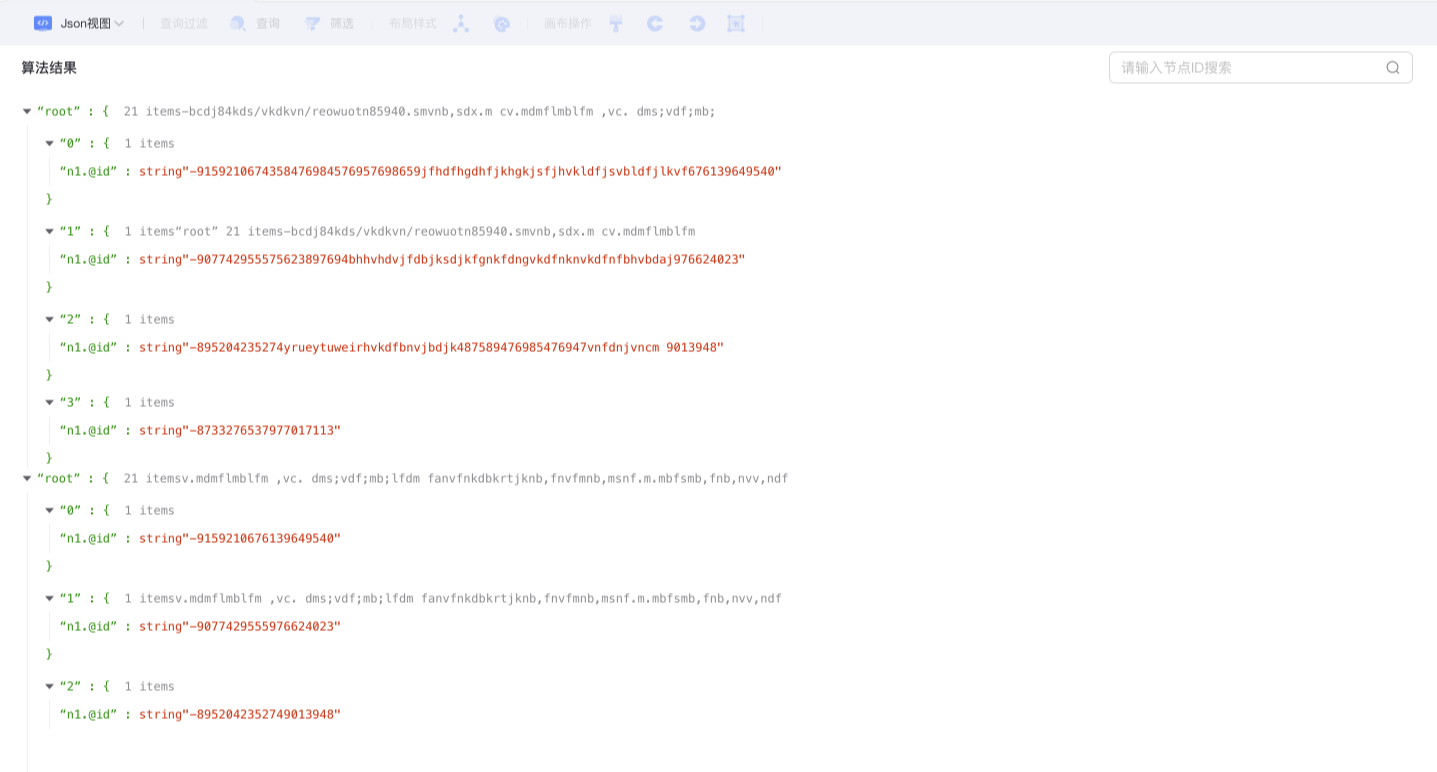Viewport: 1437px width, 772px height.
Task: Select the frame selection icon
Action: point(736,24)
